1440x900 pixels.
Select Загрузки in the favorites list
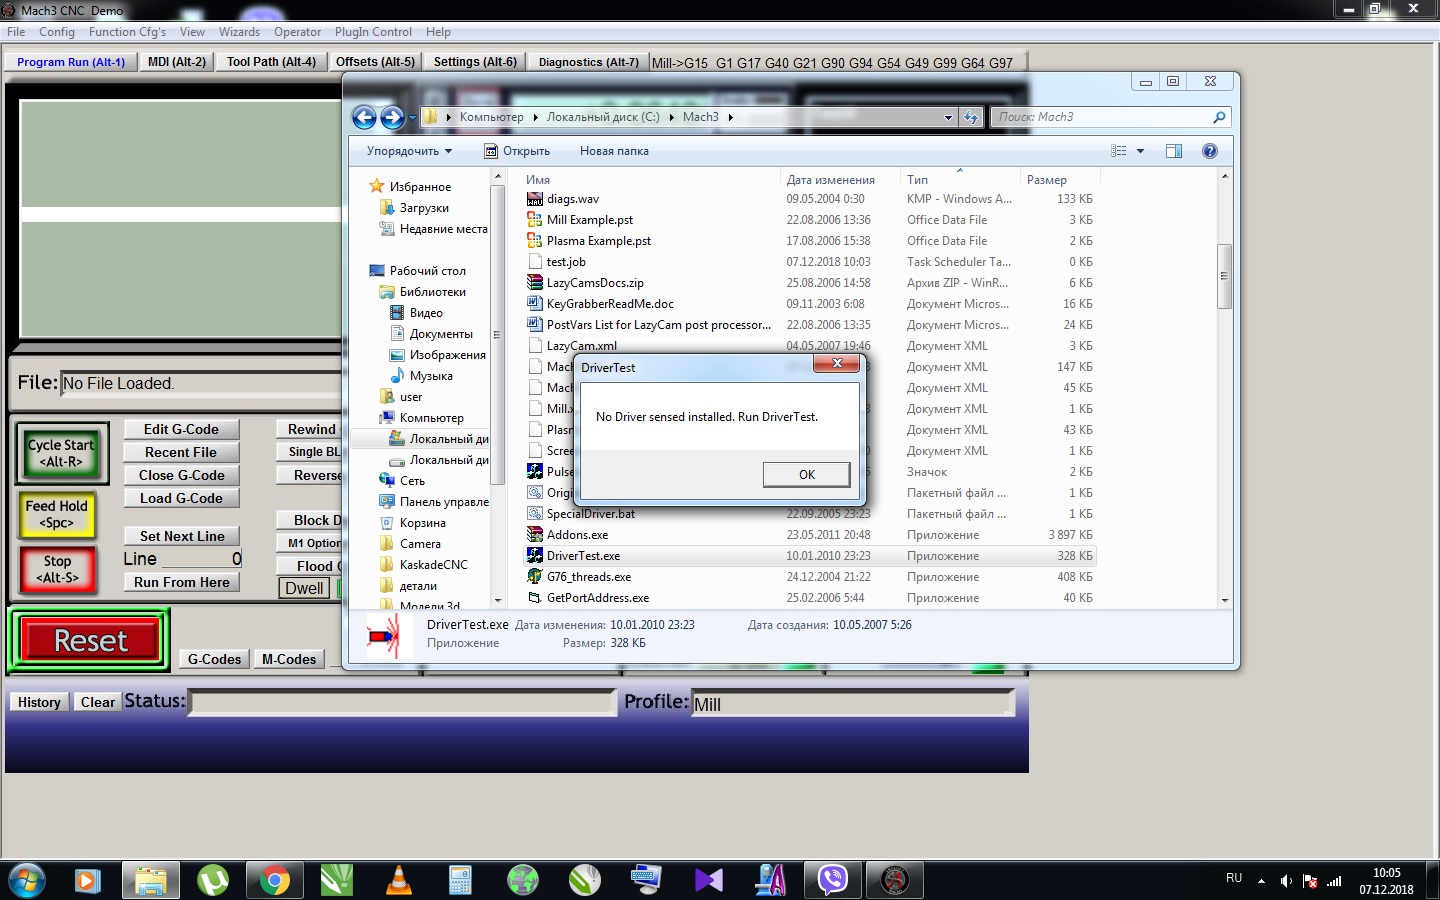point(424,208)
